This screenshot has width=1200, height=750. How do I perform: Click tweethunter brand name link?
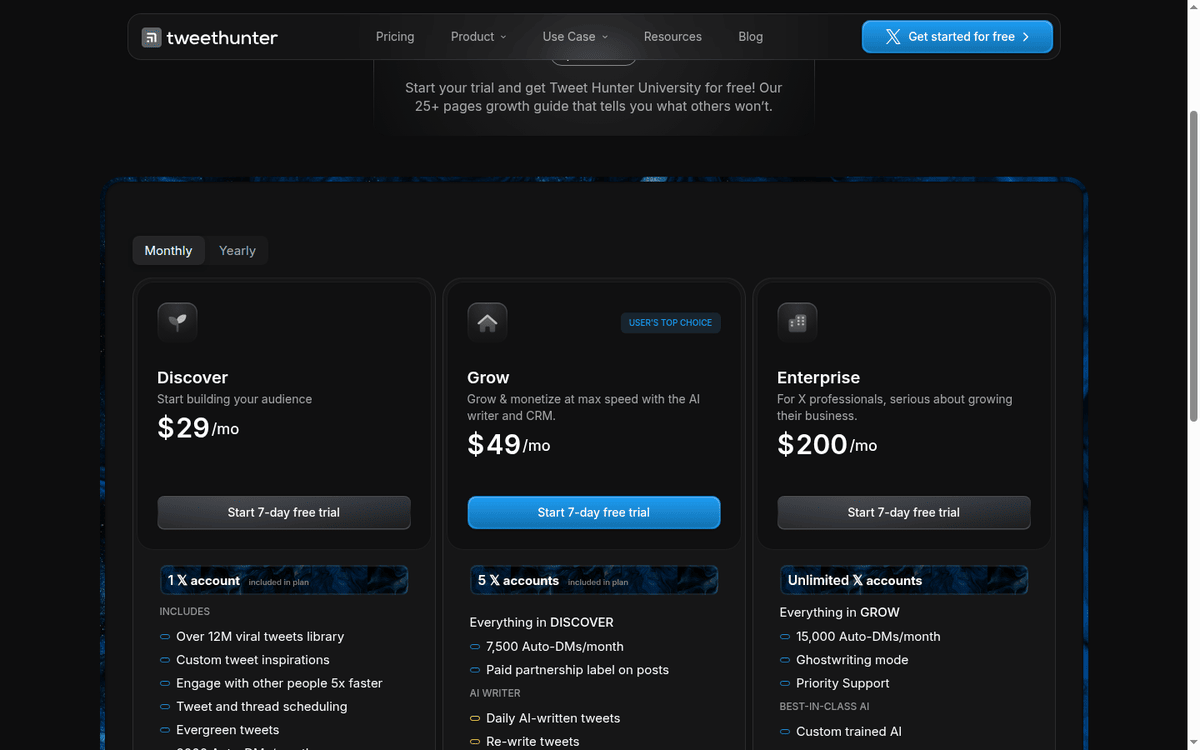222,38
